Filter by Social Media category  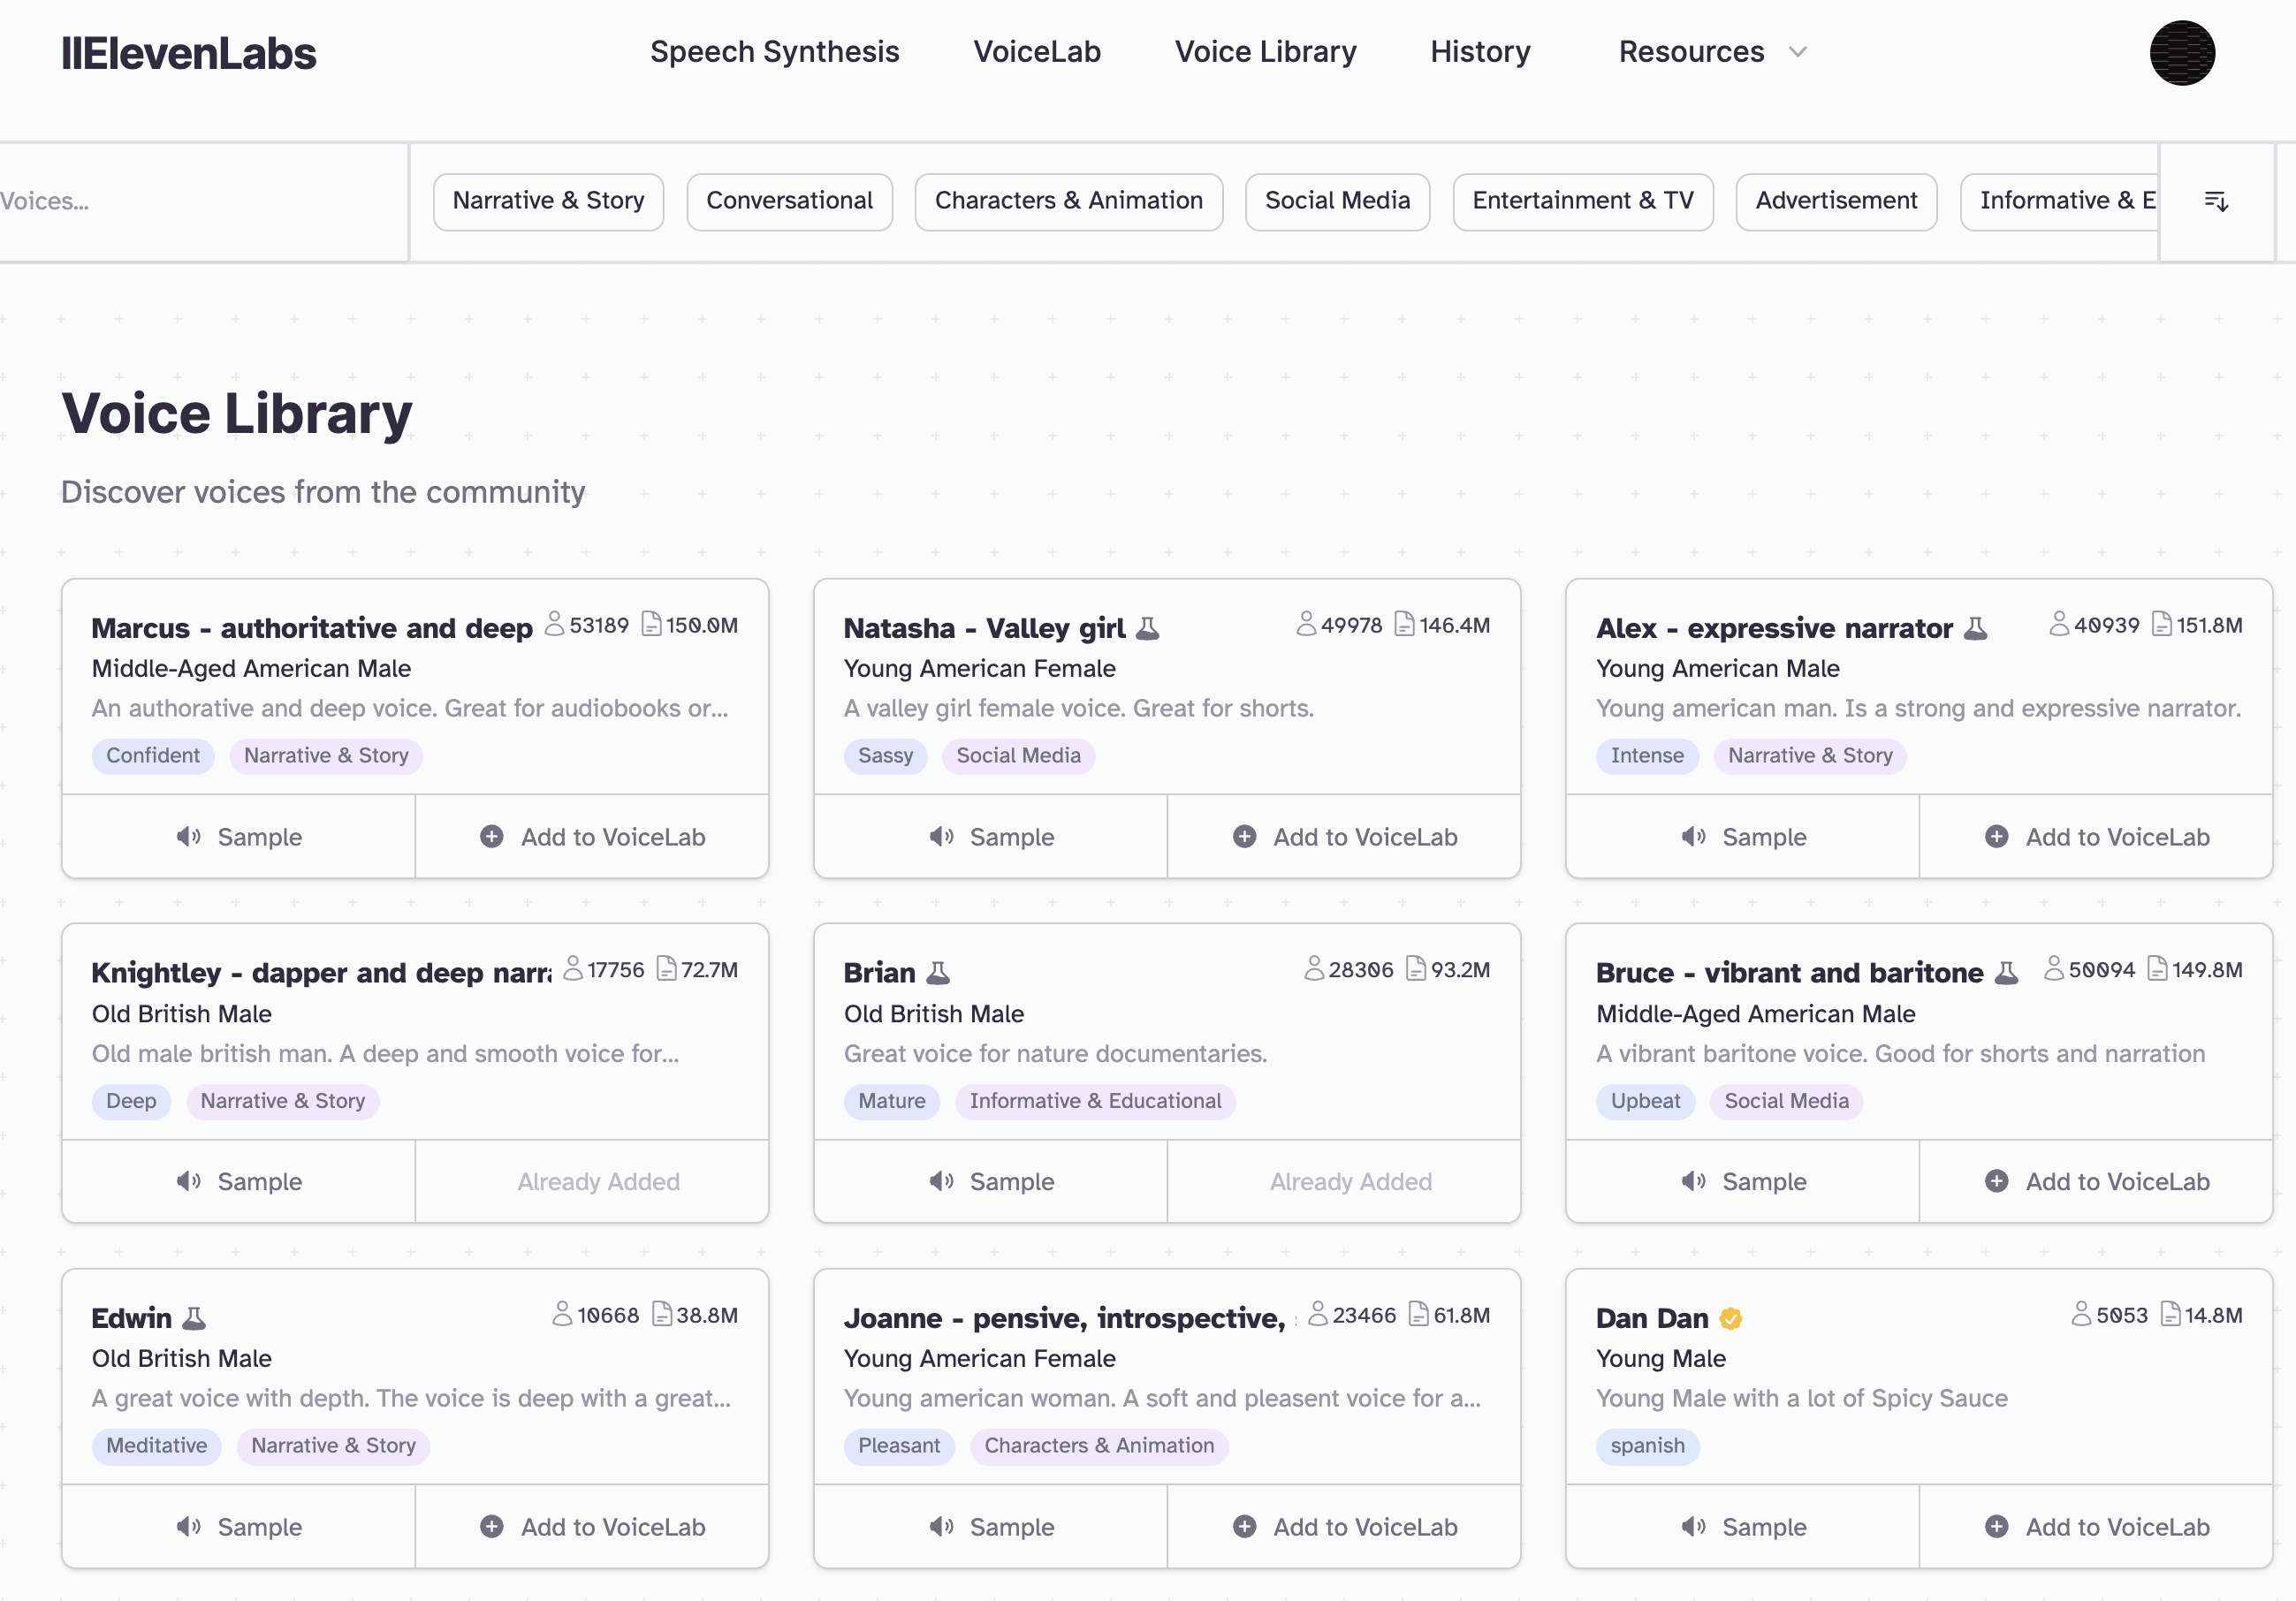(1337, 201)
